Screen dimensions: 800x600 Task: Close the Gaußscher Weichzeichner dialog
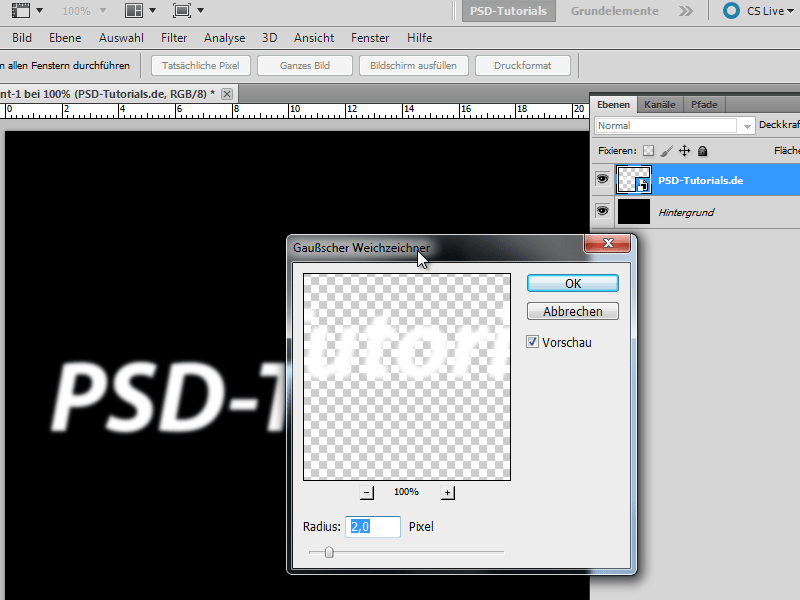(x=608, y=243)
